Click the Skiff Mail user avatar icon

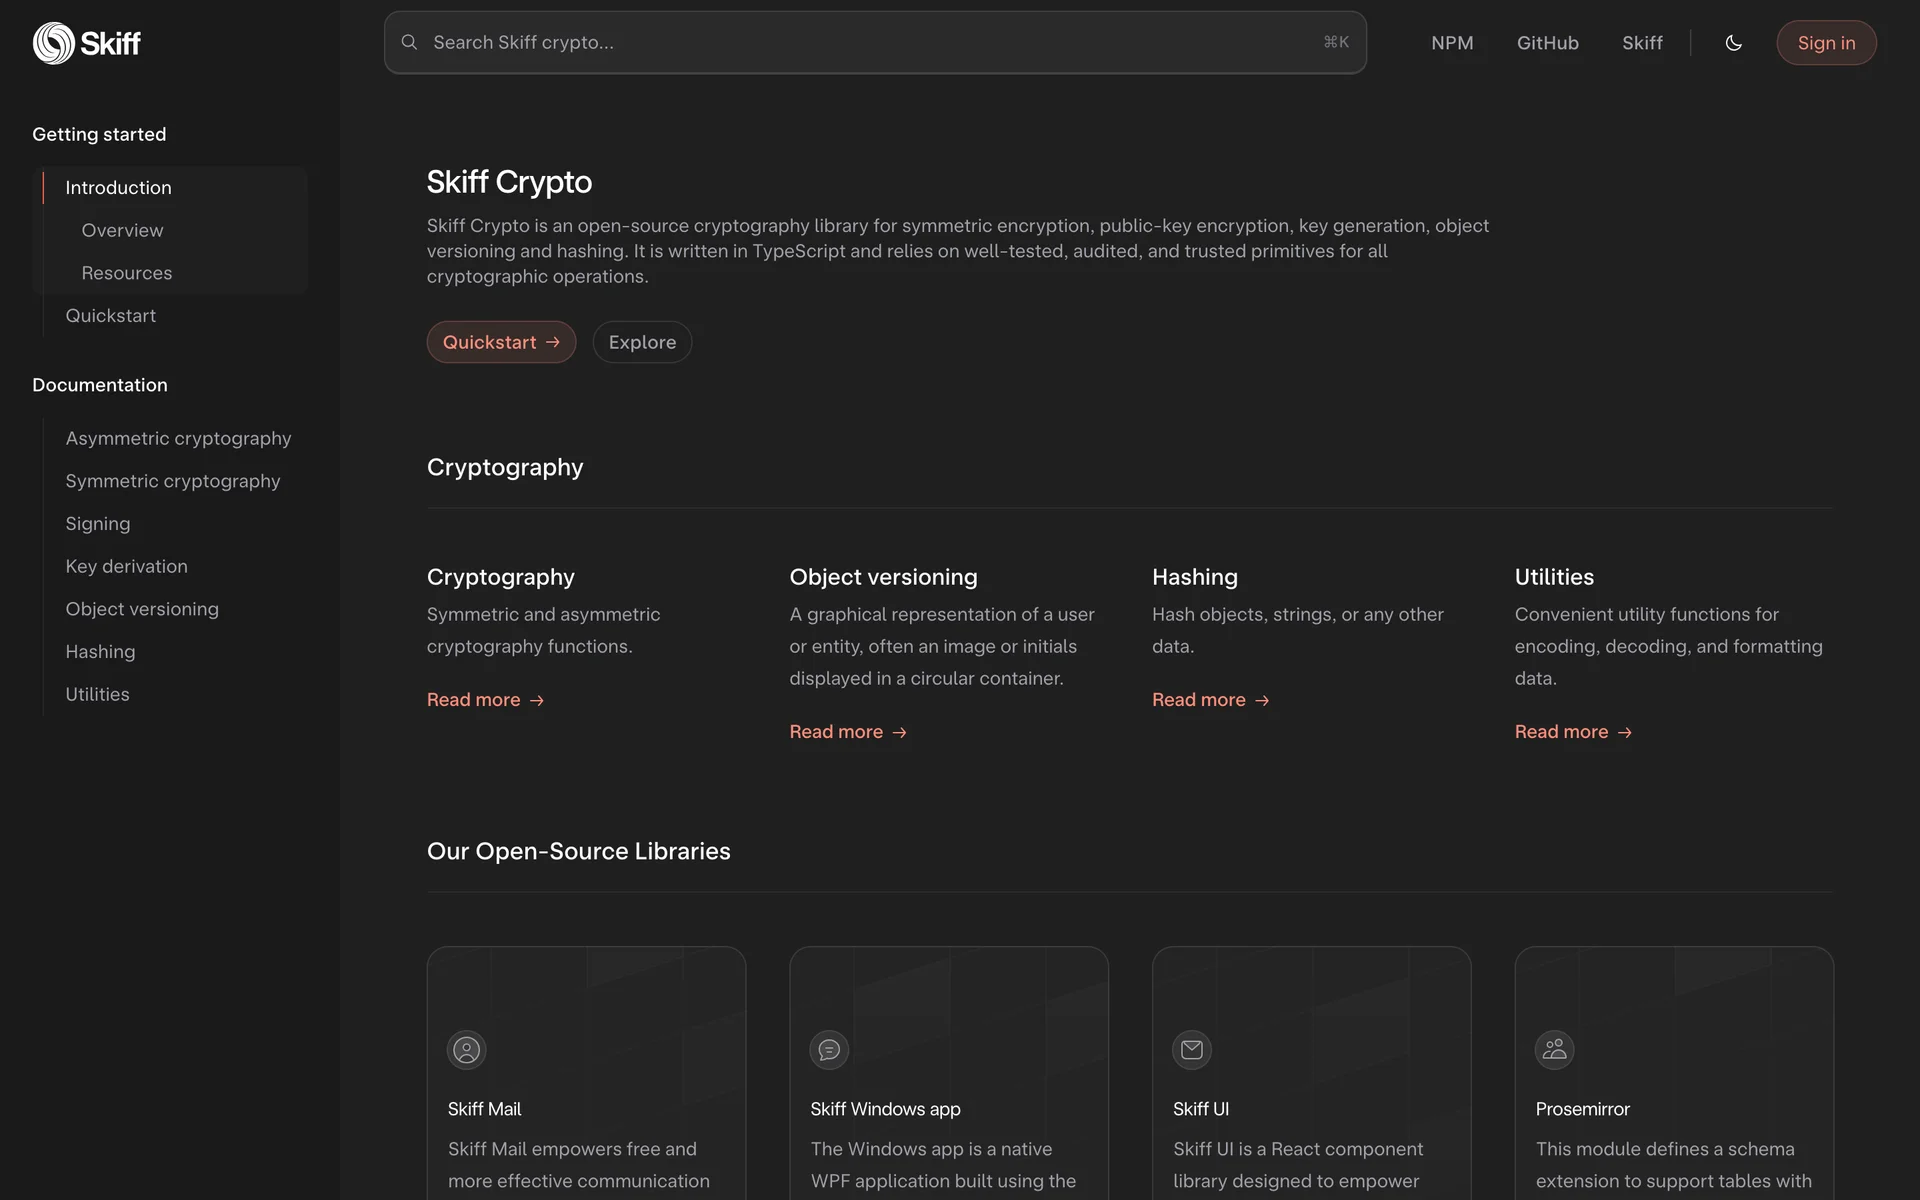(466, 1050)
